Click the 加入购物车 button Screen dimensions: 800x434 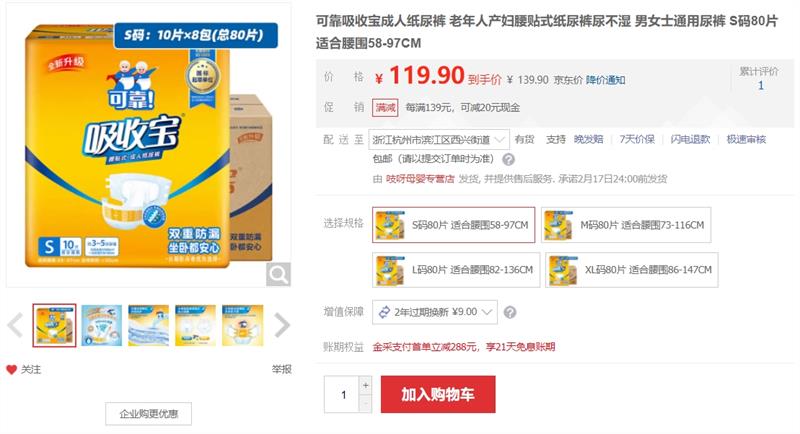coord(438,394)
